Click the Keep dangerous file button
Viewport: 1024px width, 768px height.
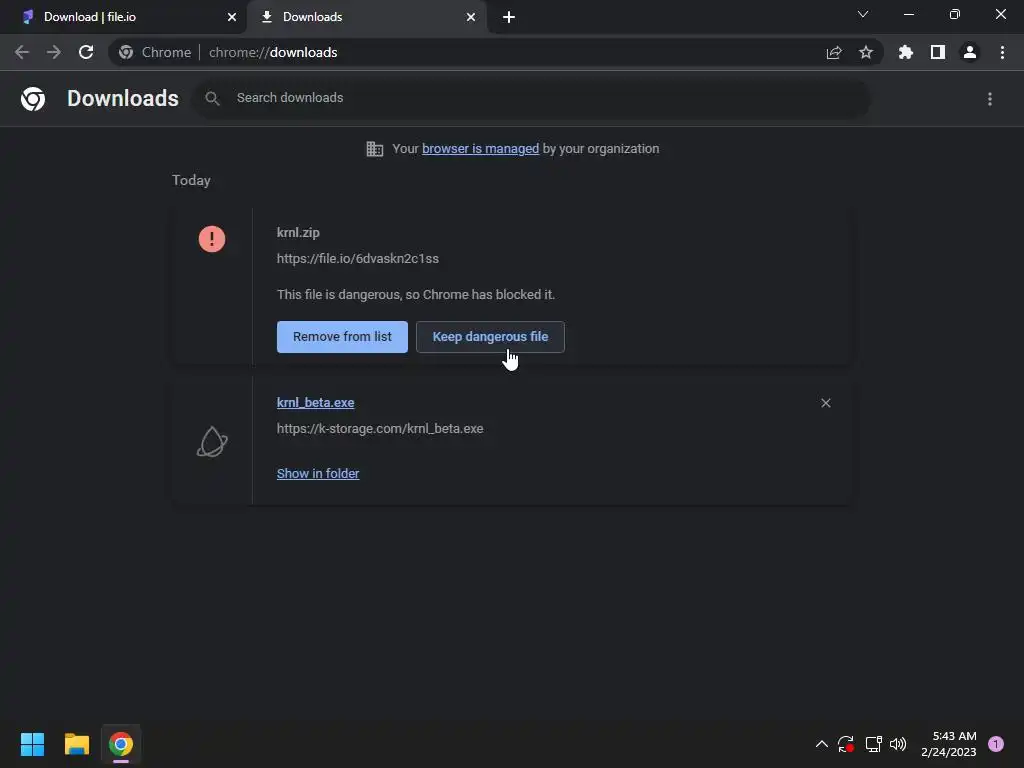pos(490,337)
